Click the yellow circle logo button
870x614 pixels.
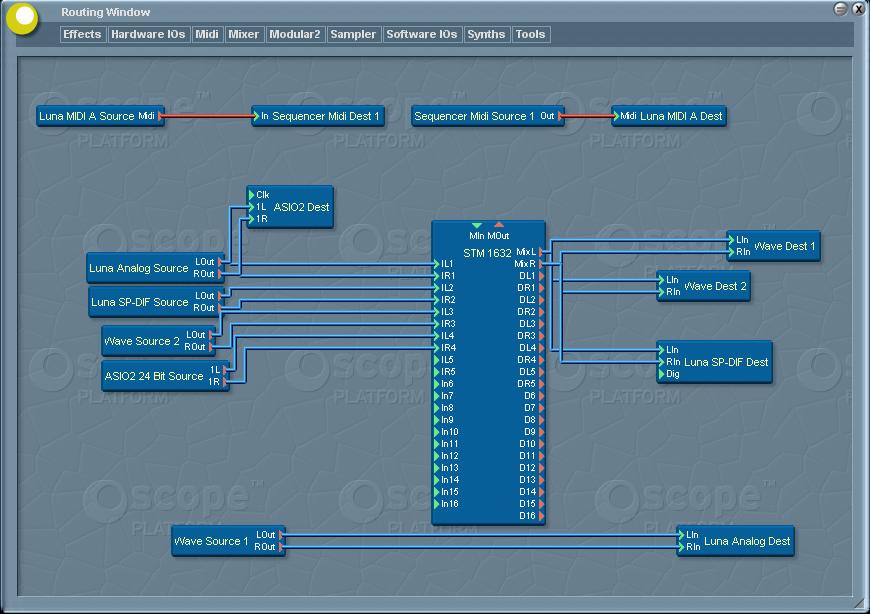click(x=22, y=18)
